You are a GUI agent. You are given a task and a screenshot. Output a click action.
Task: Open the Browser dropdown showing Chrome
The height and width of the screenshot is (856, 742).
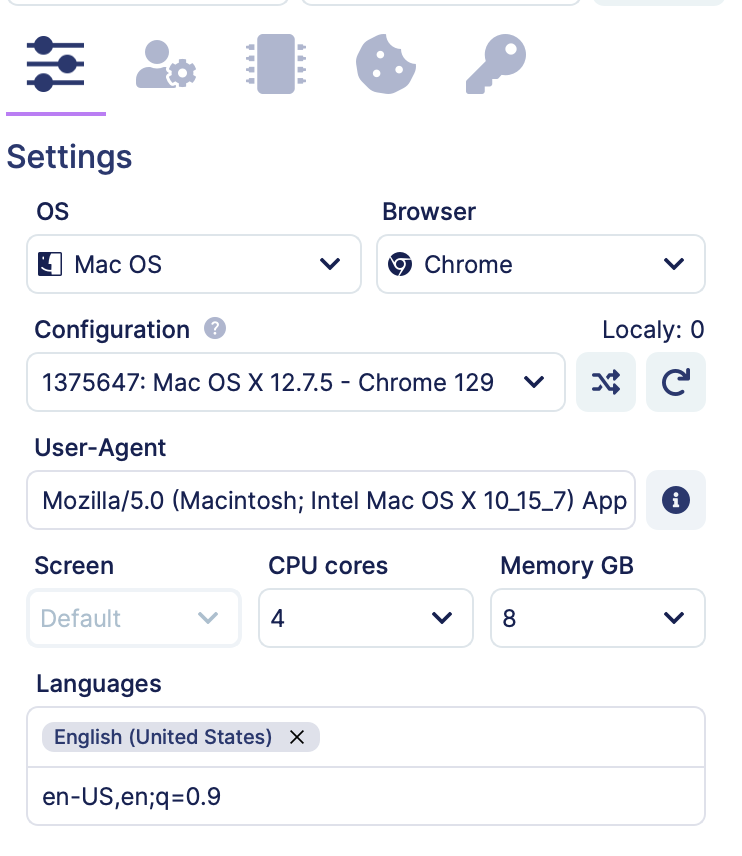541,264
